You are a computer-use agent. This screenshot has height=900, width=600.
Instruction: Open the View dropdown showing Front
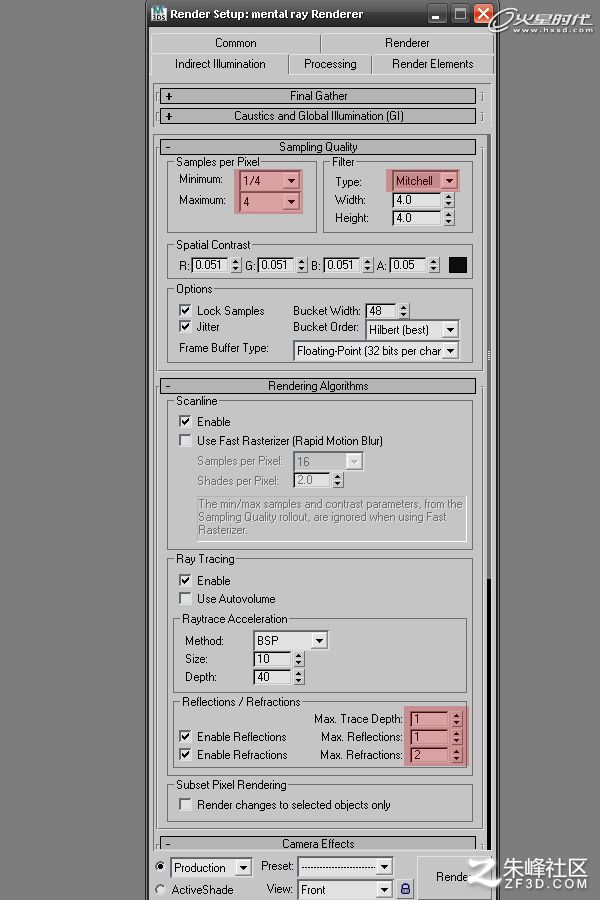[x=385, y=890]
